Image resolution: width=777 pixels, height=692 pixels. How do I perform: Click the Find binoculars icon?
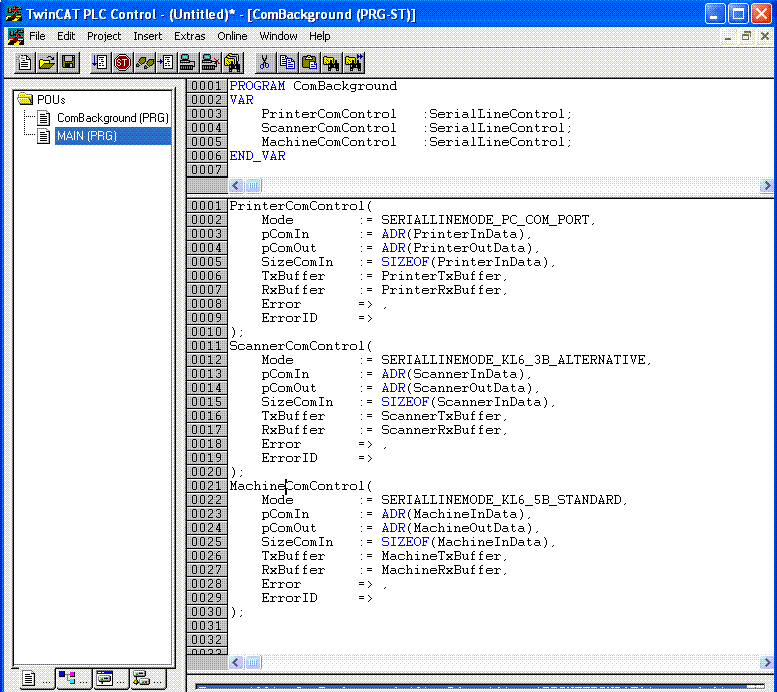(x=331, y=62)
